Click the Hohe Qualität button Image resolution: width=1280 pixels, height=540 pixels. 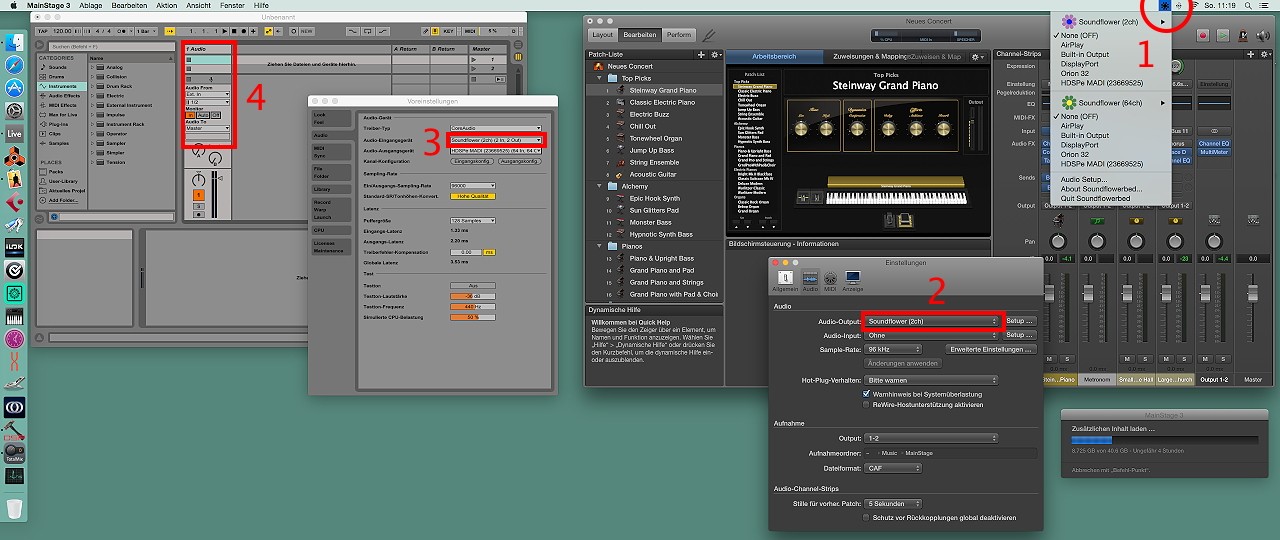click(474, 196)
